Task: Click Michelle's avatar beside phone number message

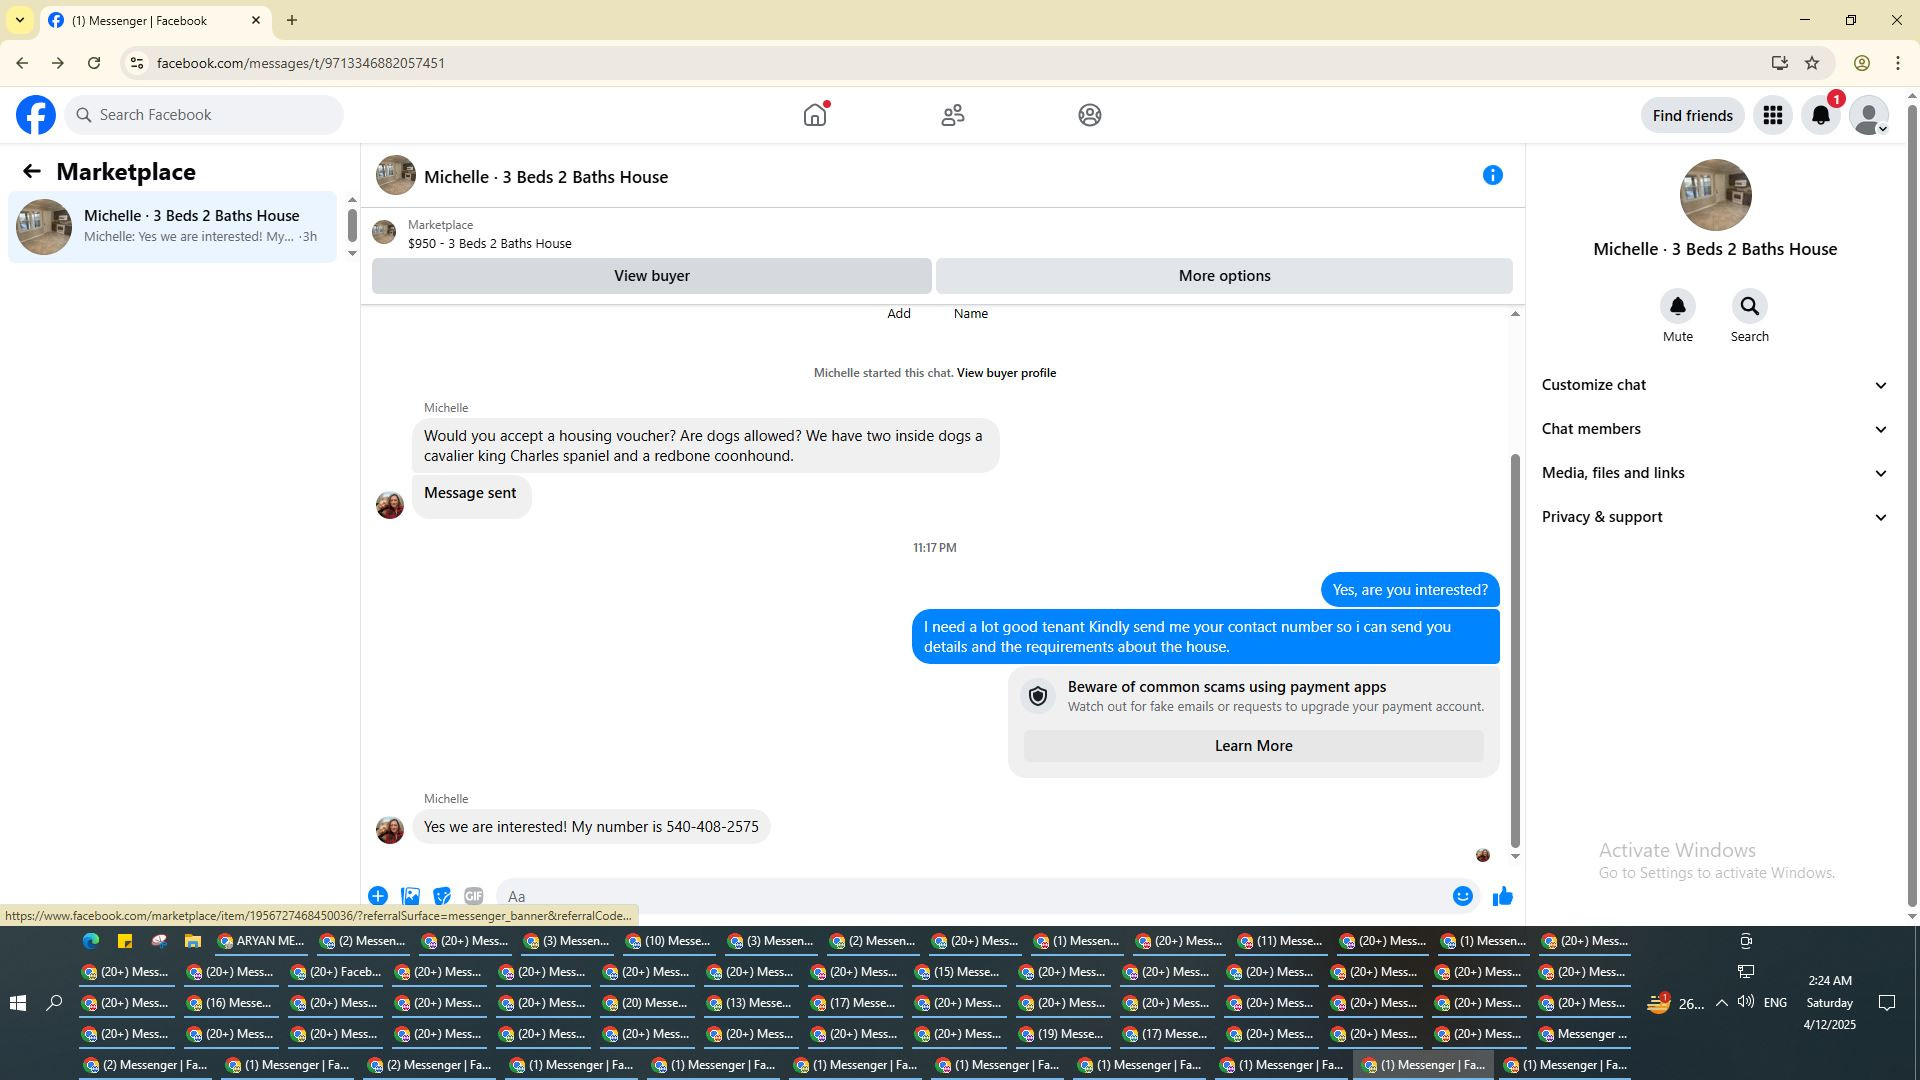Action: pyautogui.click(x=390, y=829)
